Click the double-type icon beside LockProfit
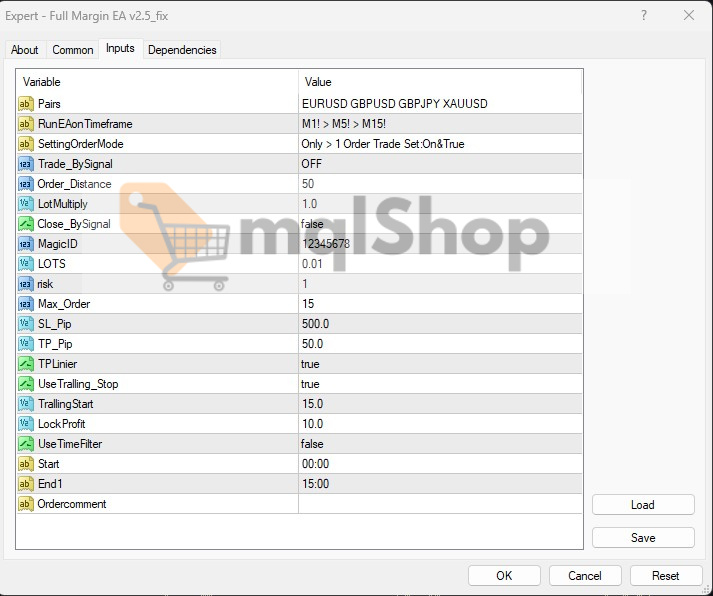This screenshot has width=713, height=596. pos(26,424)
